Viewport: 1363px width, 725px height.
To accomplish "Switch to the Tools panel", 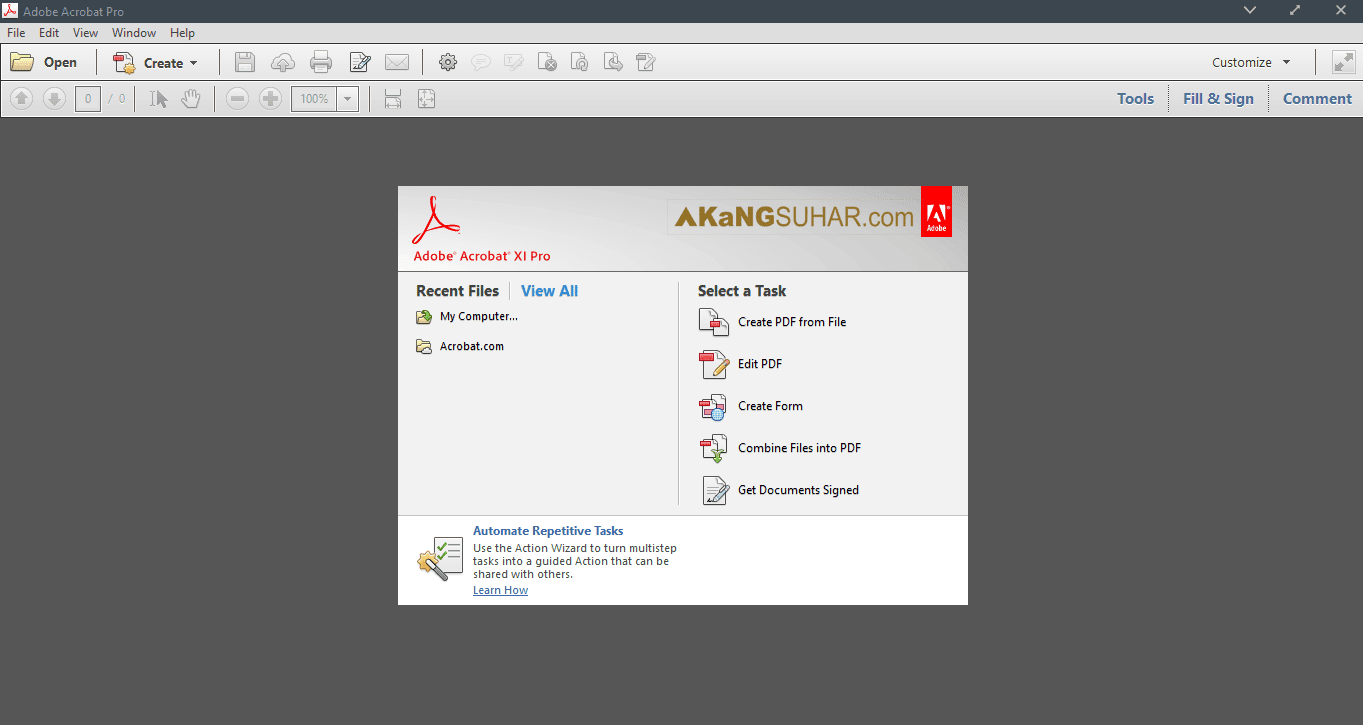I will [1135, 98].
